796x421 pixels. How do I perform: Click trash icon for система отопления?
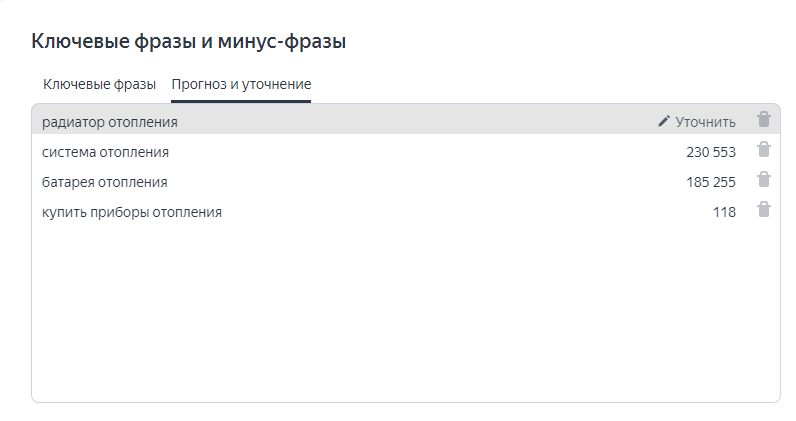point(764,150)
